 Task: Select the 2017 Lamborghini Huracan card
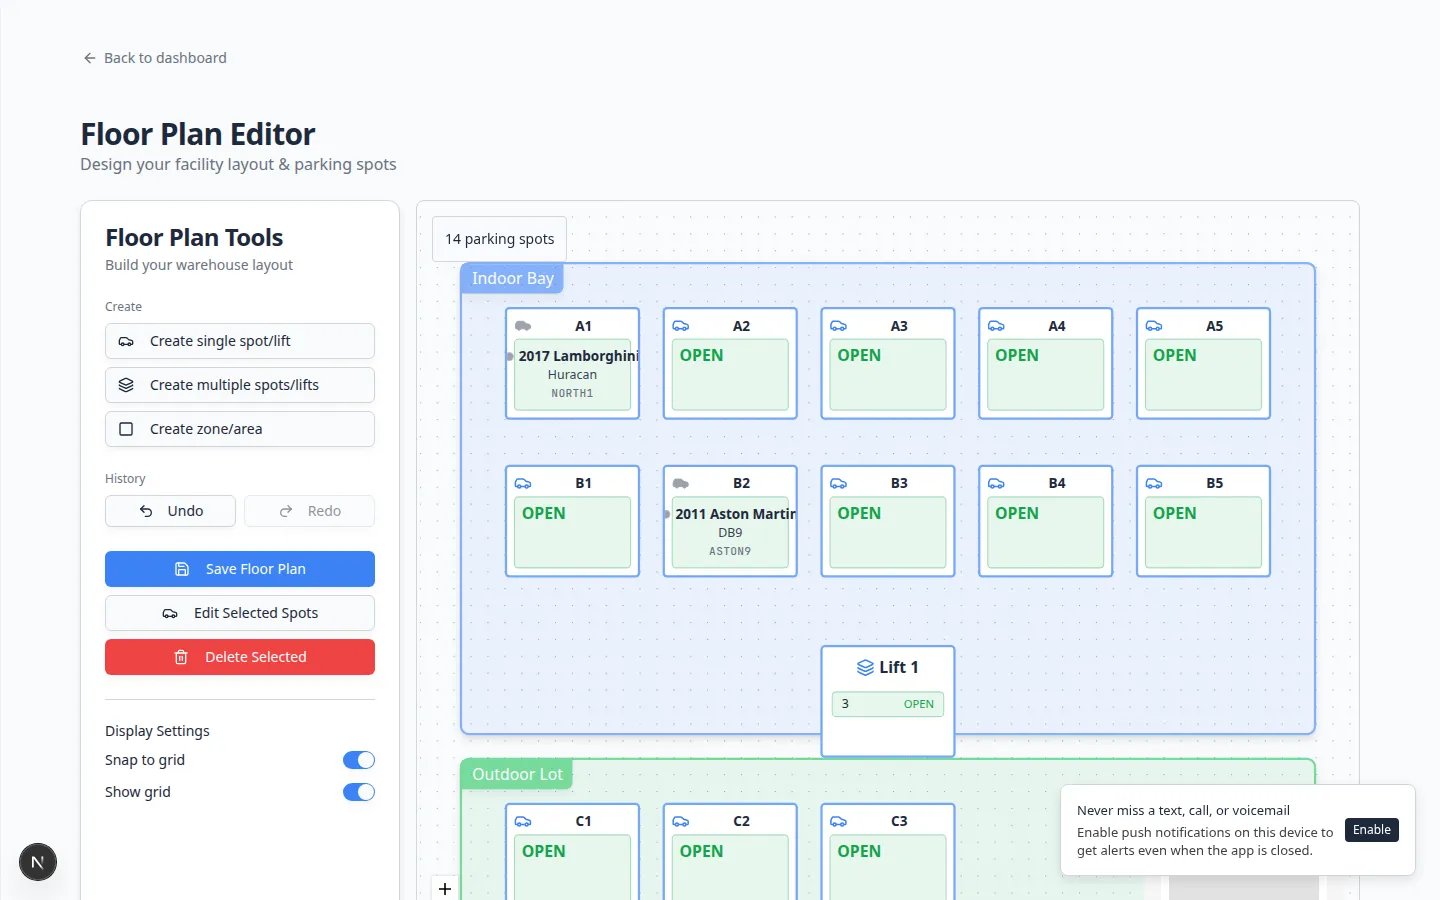[572, 375]
